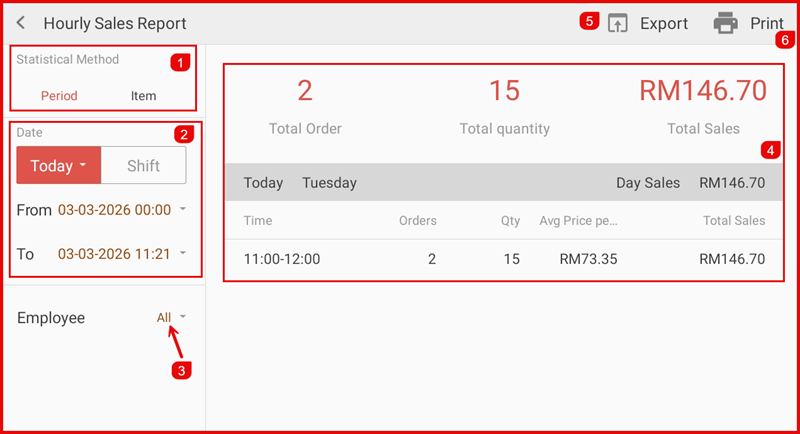Click the Orders column header
The width and height of the screenshot is (800, 434).
tap(417, 220)
